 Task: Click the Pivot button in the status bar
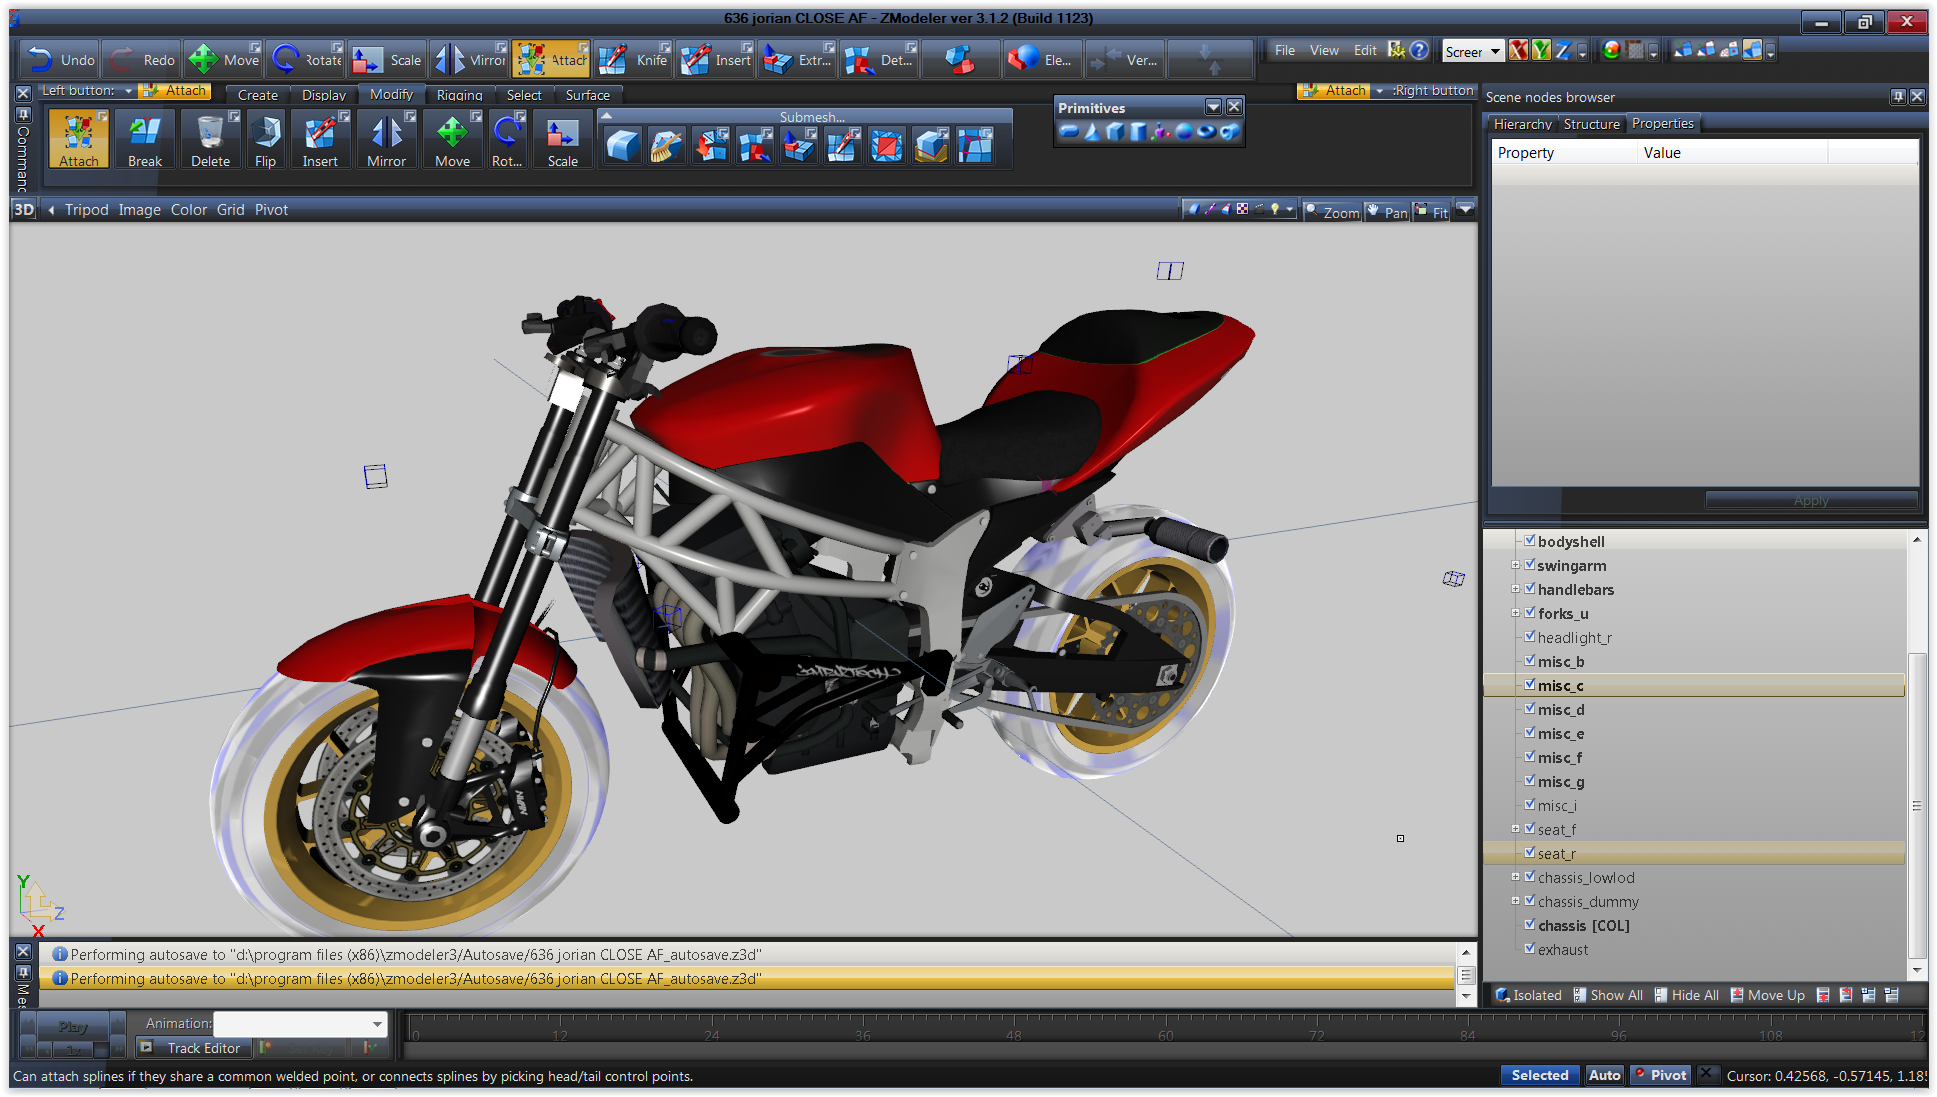[1660, 1075]
